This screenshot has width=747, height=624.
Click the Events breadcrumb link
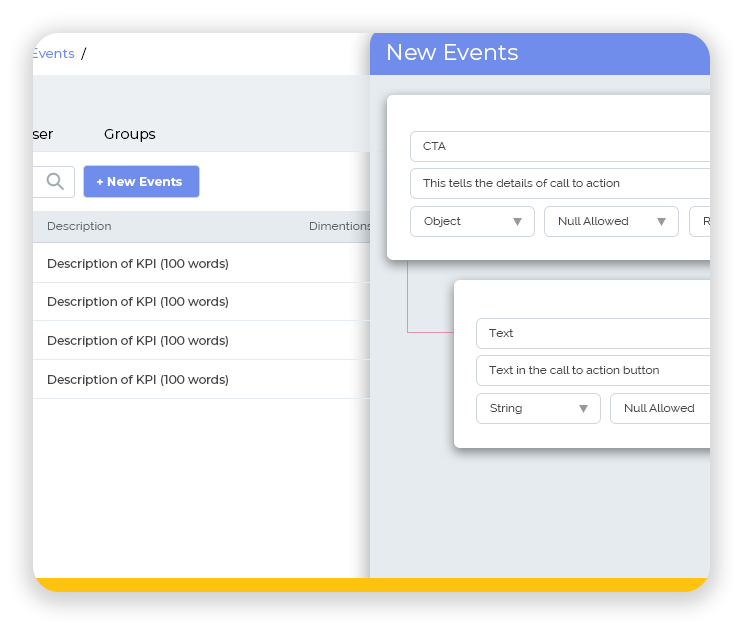[x=53, y=54]
